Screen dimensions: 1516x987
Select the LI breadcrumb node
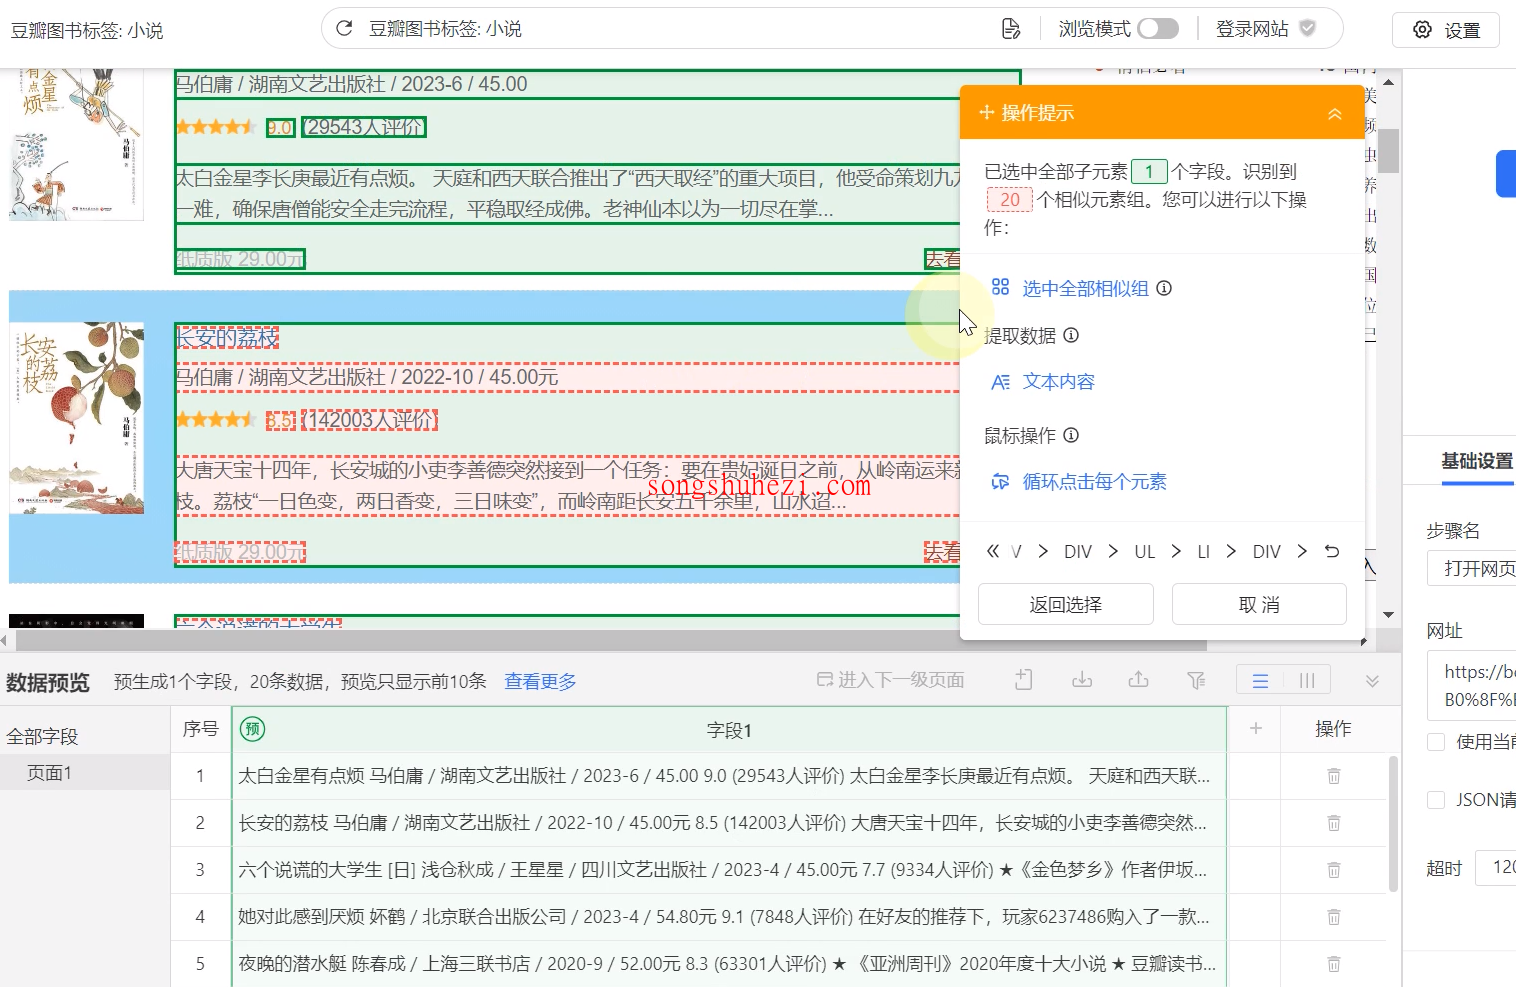click(1204, 552)
